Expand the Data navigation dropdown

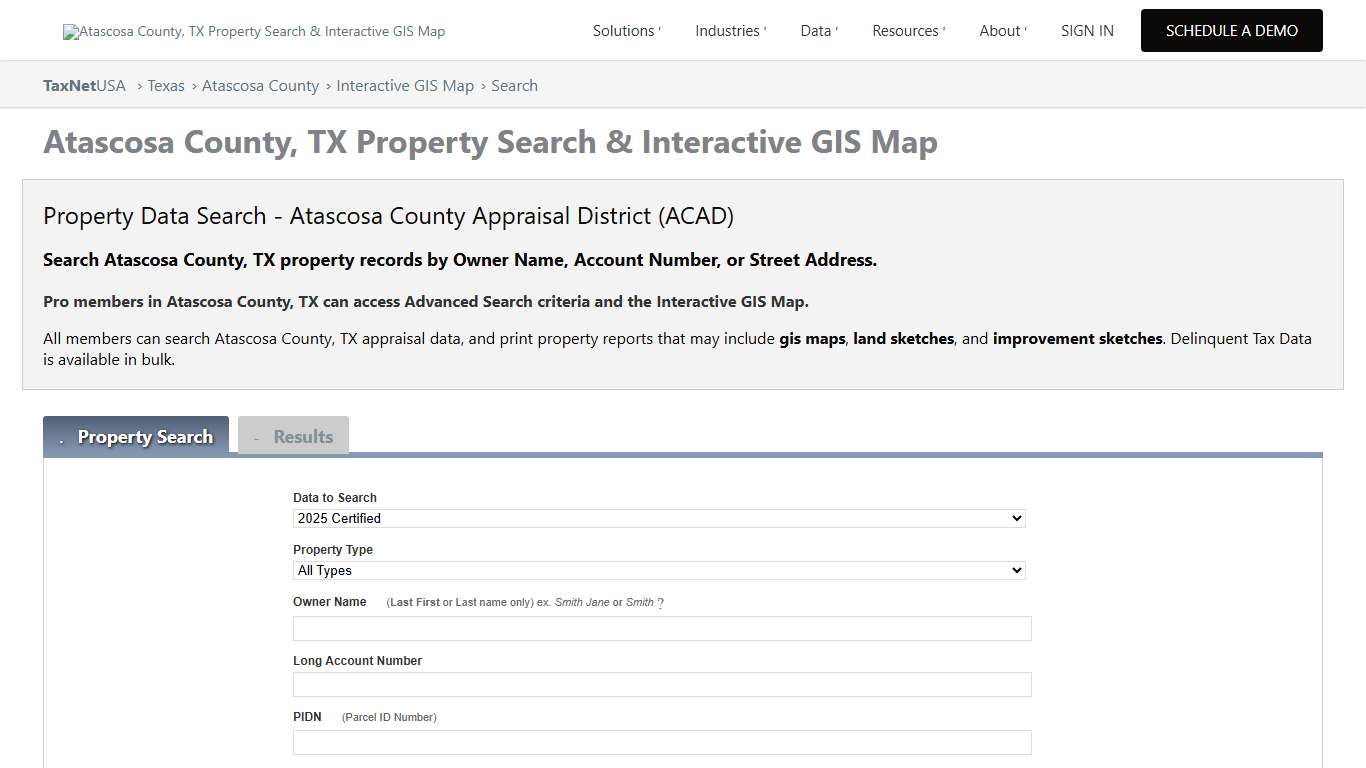pyautogui.click(x=815, y=30)
